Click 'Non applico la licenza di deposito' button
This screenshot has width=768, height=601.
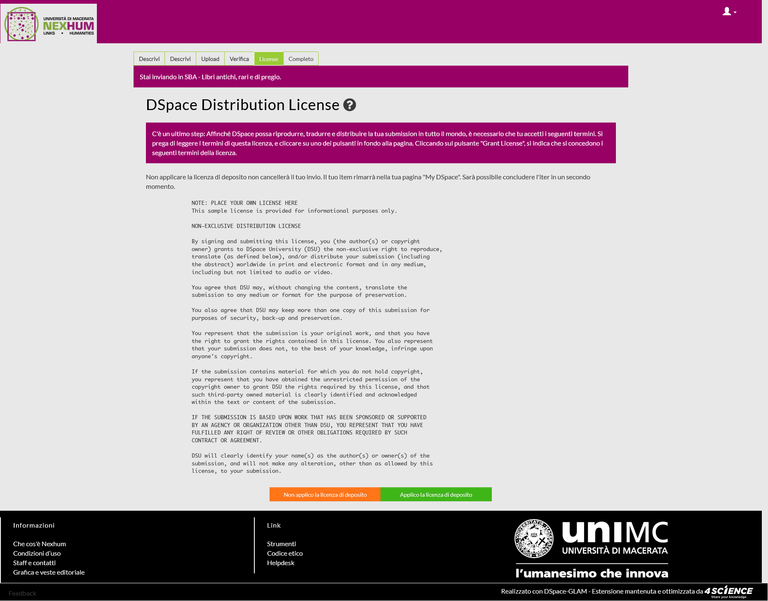tap(325, 494)
